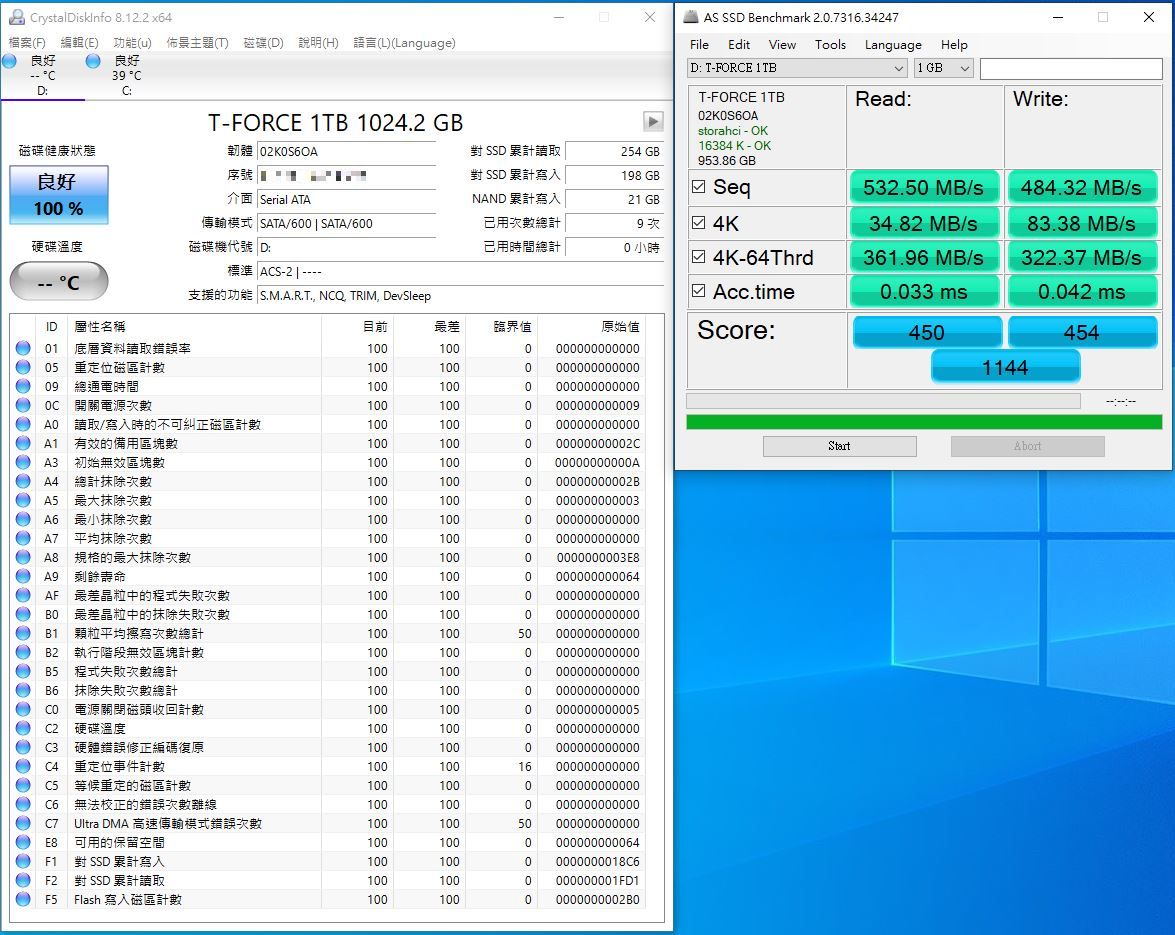Select disk C status orb at 39 °C
The width and height of the screenshot is (1175, 935).
click(94, 61)
